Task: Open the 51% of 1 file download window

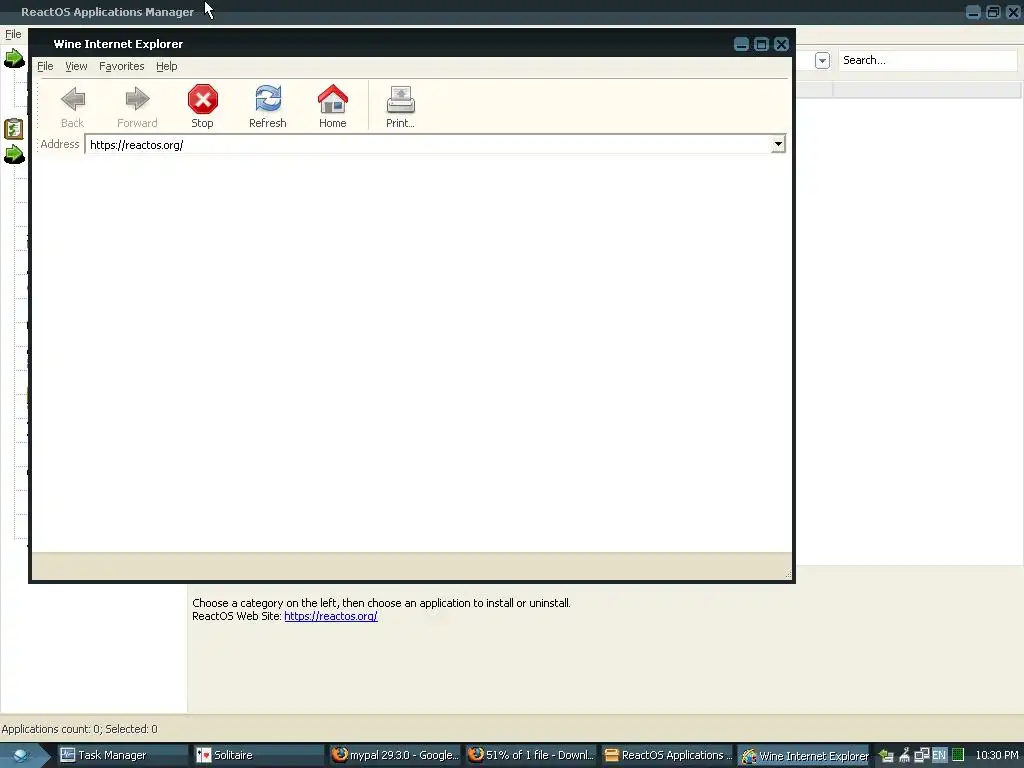Action: pos(530,755)
